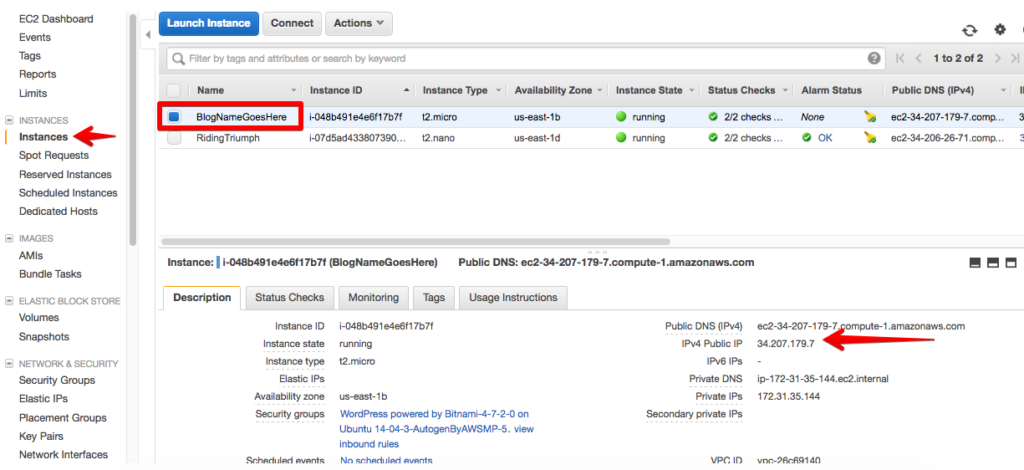
Task: Select smallest detail pane layout icon
Action: [975, 262]
